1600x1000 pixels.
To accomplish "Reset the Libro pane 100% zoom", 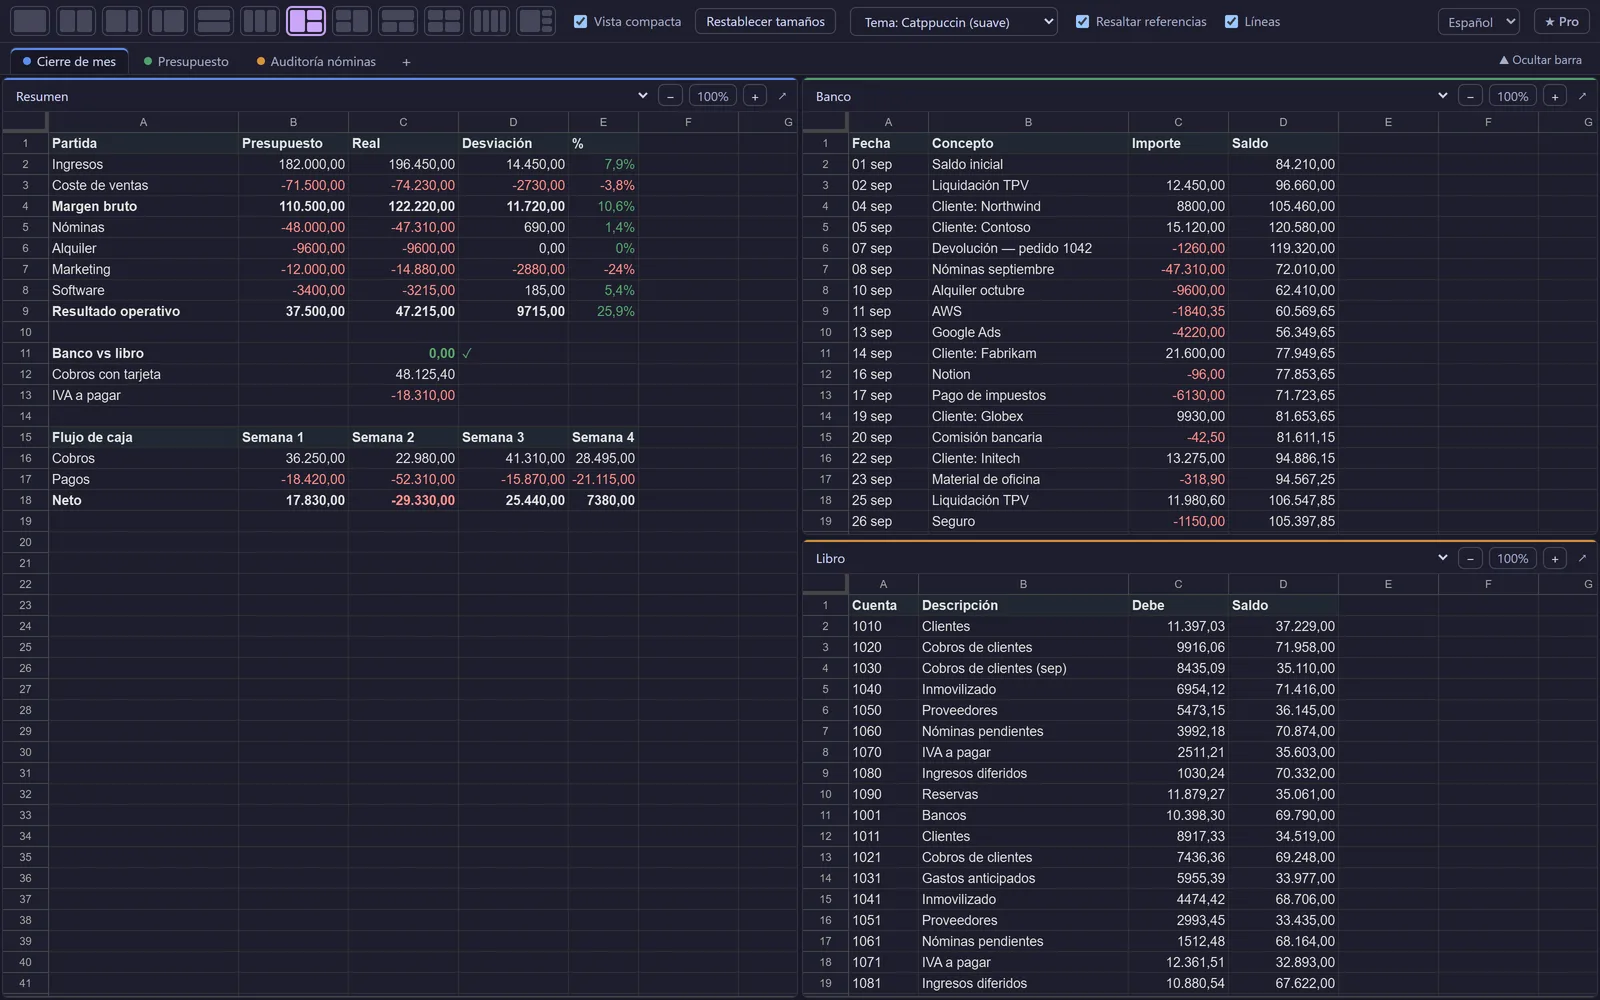I will point(1513,558).
